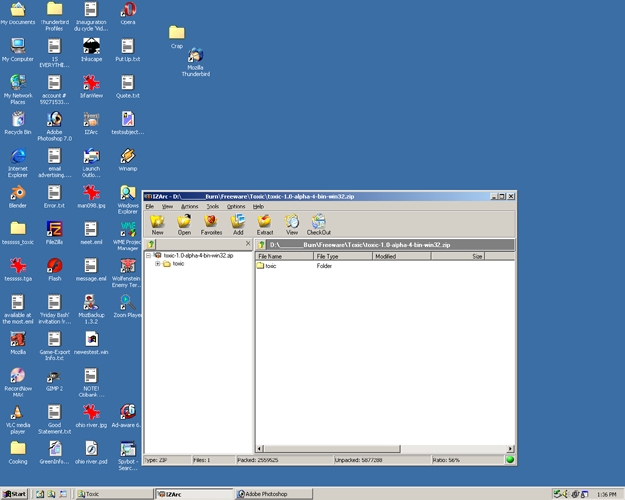Open the Favorites toolbar icon in IZArc
The image size is (625, 500).
211,224
